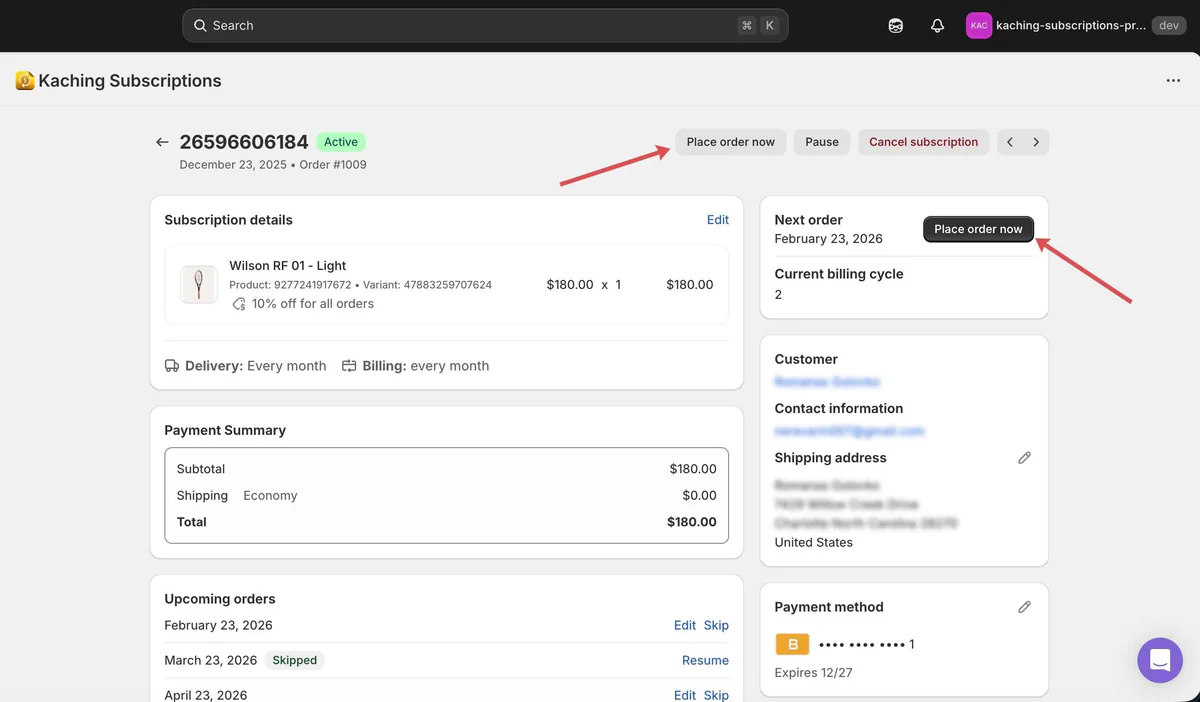The height and width of the screenshot is (702, 1200).
Task: Focus the top Search field
Action: [x=485, y=26]
